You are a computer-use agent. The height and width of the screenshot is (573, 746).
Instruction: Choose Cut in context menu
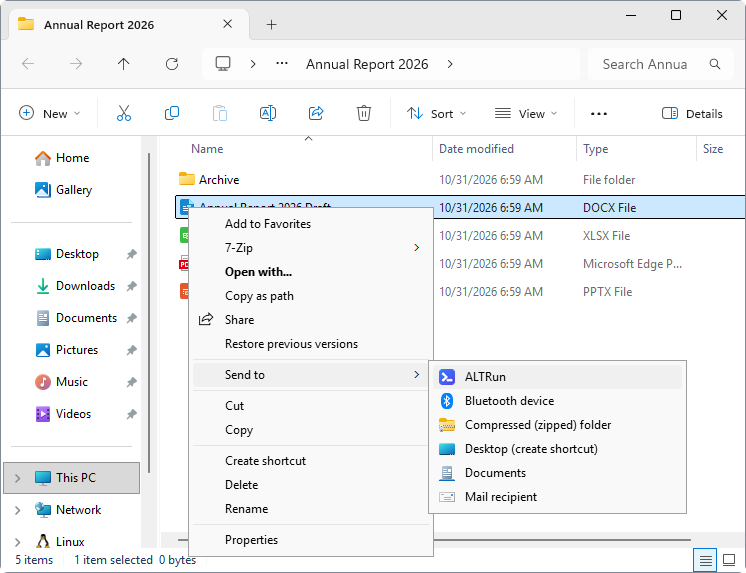[x=311, y=406]
